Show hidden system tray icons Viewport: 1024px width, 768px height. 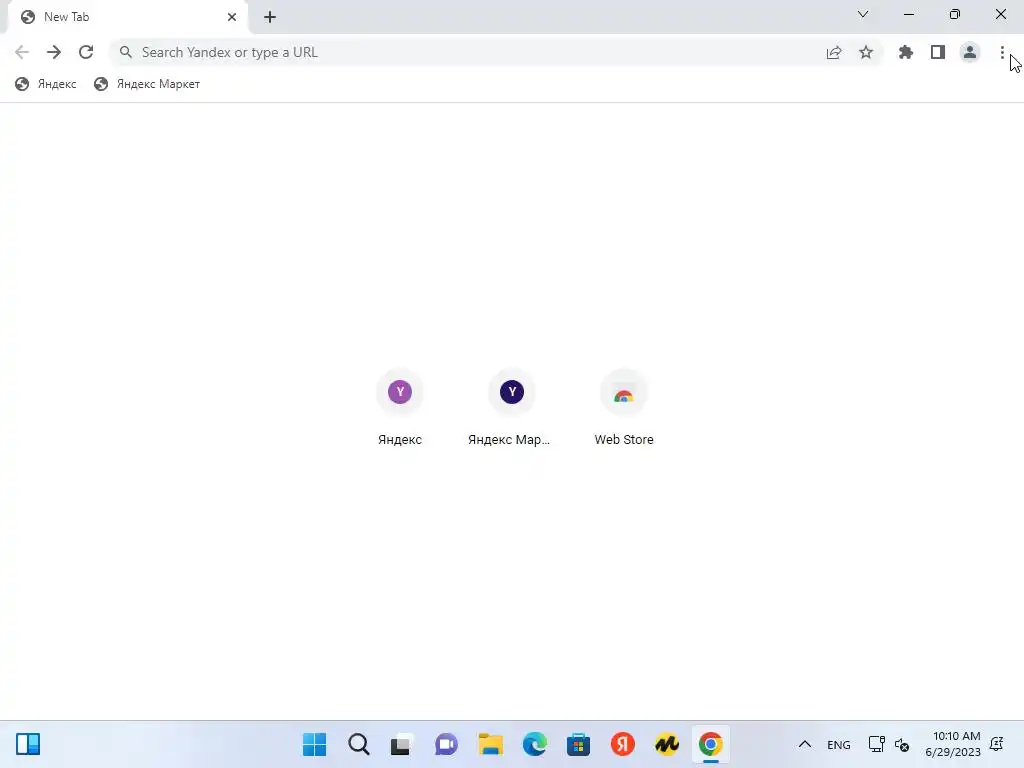[805, 744]
